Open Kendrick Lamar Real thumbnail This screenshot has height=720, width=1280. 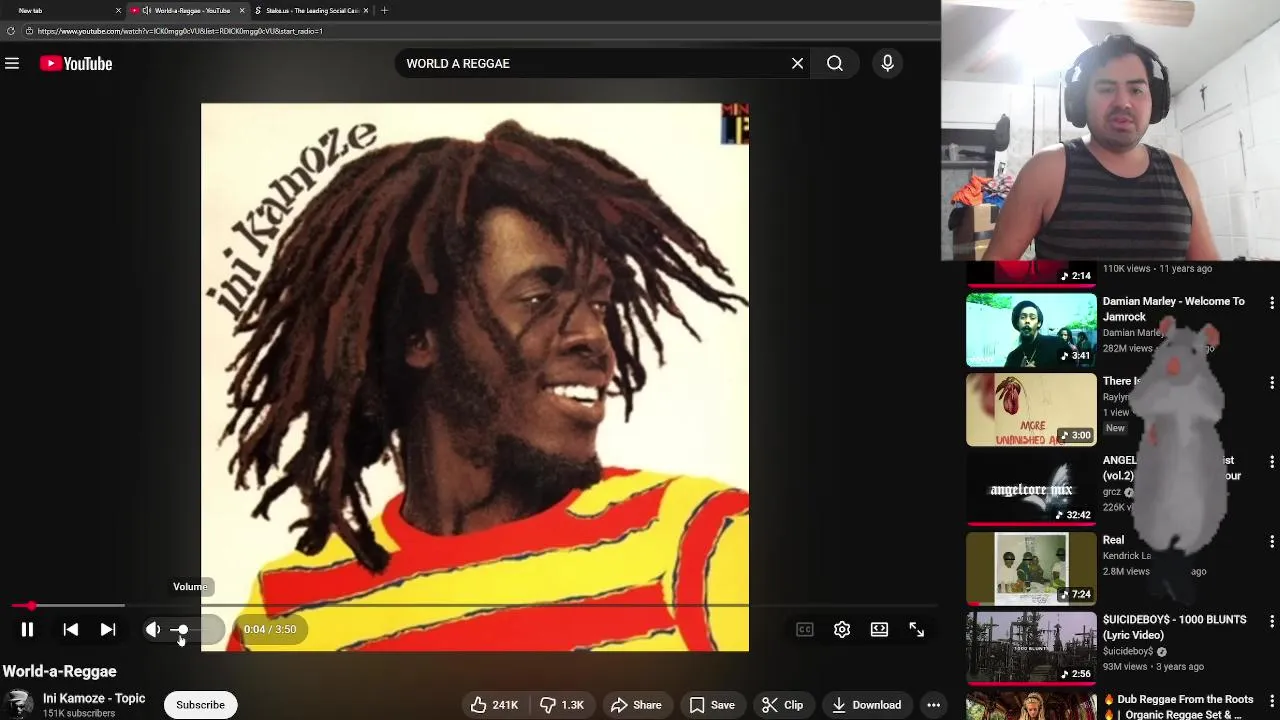(x=1031, y=569)
